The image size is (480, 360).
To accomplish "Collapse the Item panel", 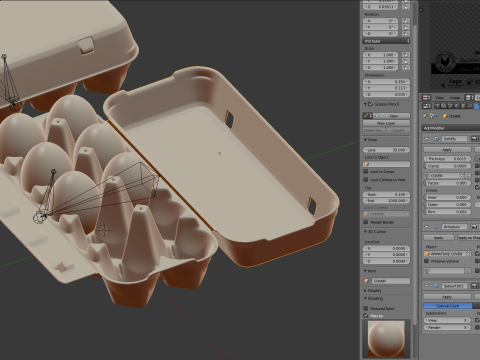I will click(365, 271).
